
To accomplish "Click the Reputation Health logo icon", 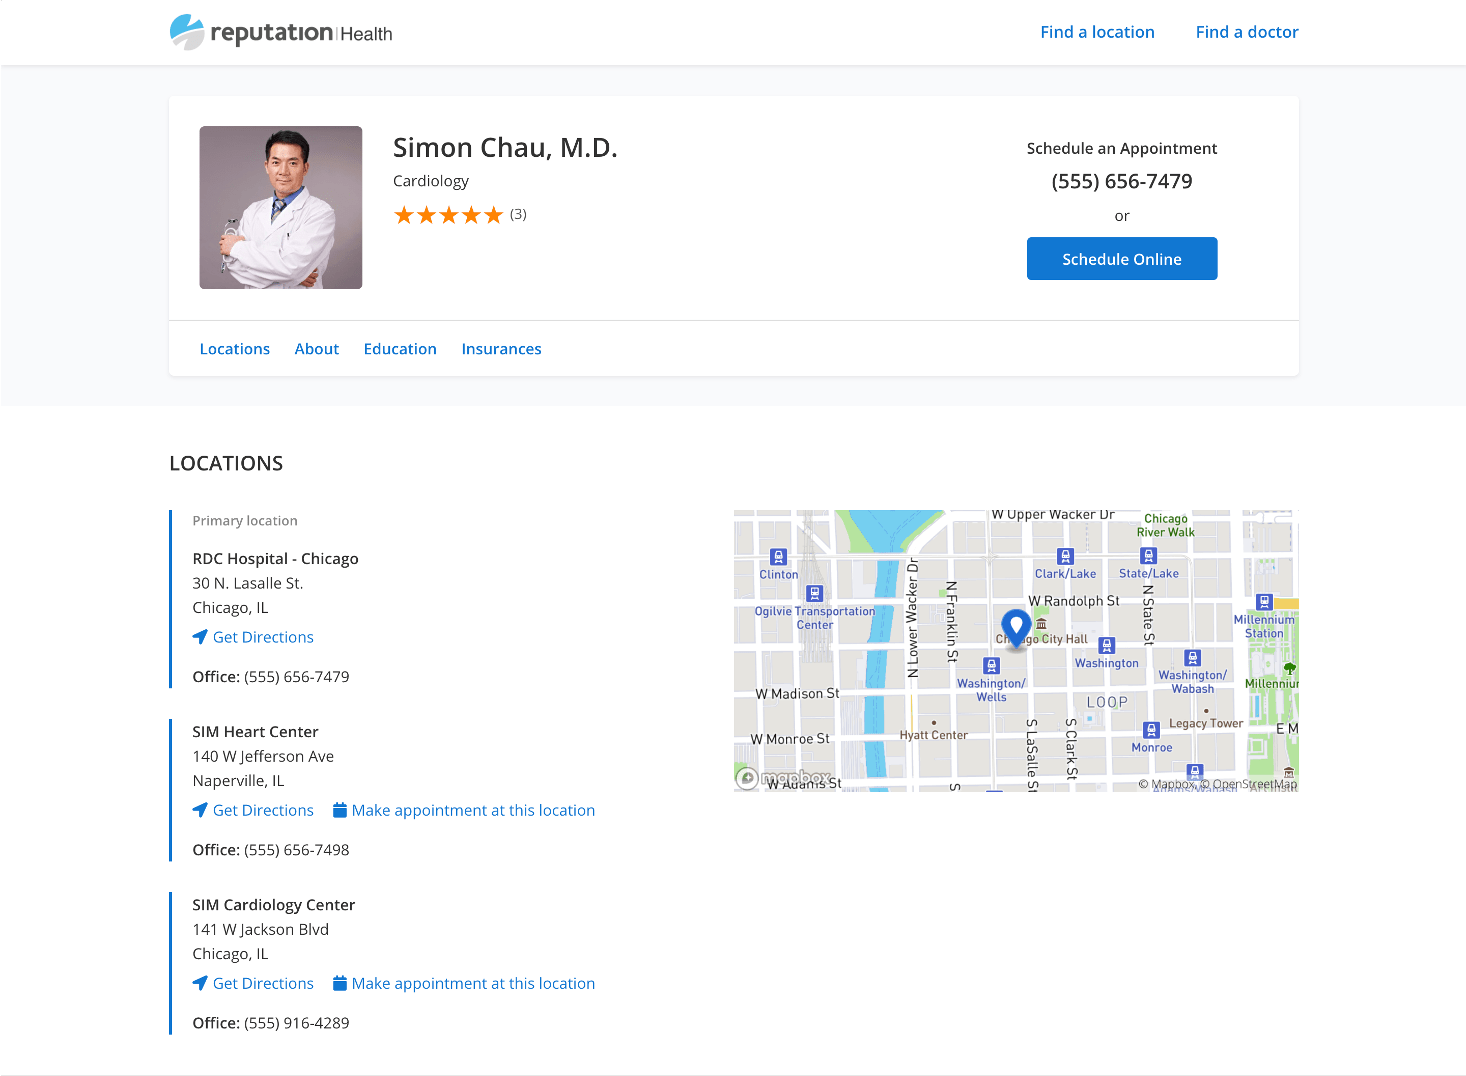I will [x=187, y=32].
